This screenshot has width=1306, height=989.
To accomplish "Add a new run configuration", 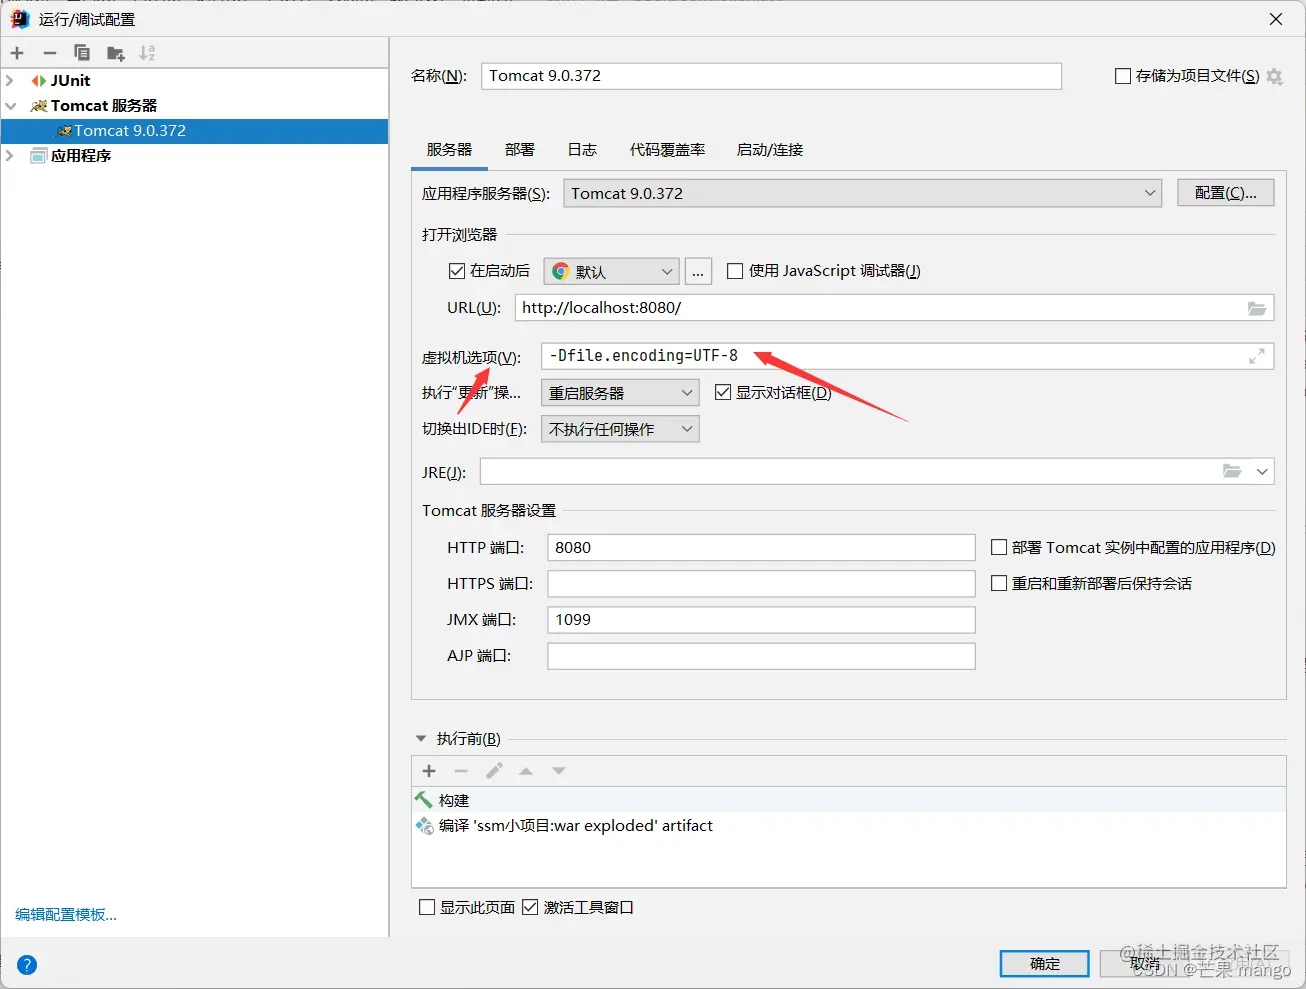I will click(17, 53).
